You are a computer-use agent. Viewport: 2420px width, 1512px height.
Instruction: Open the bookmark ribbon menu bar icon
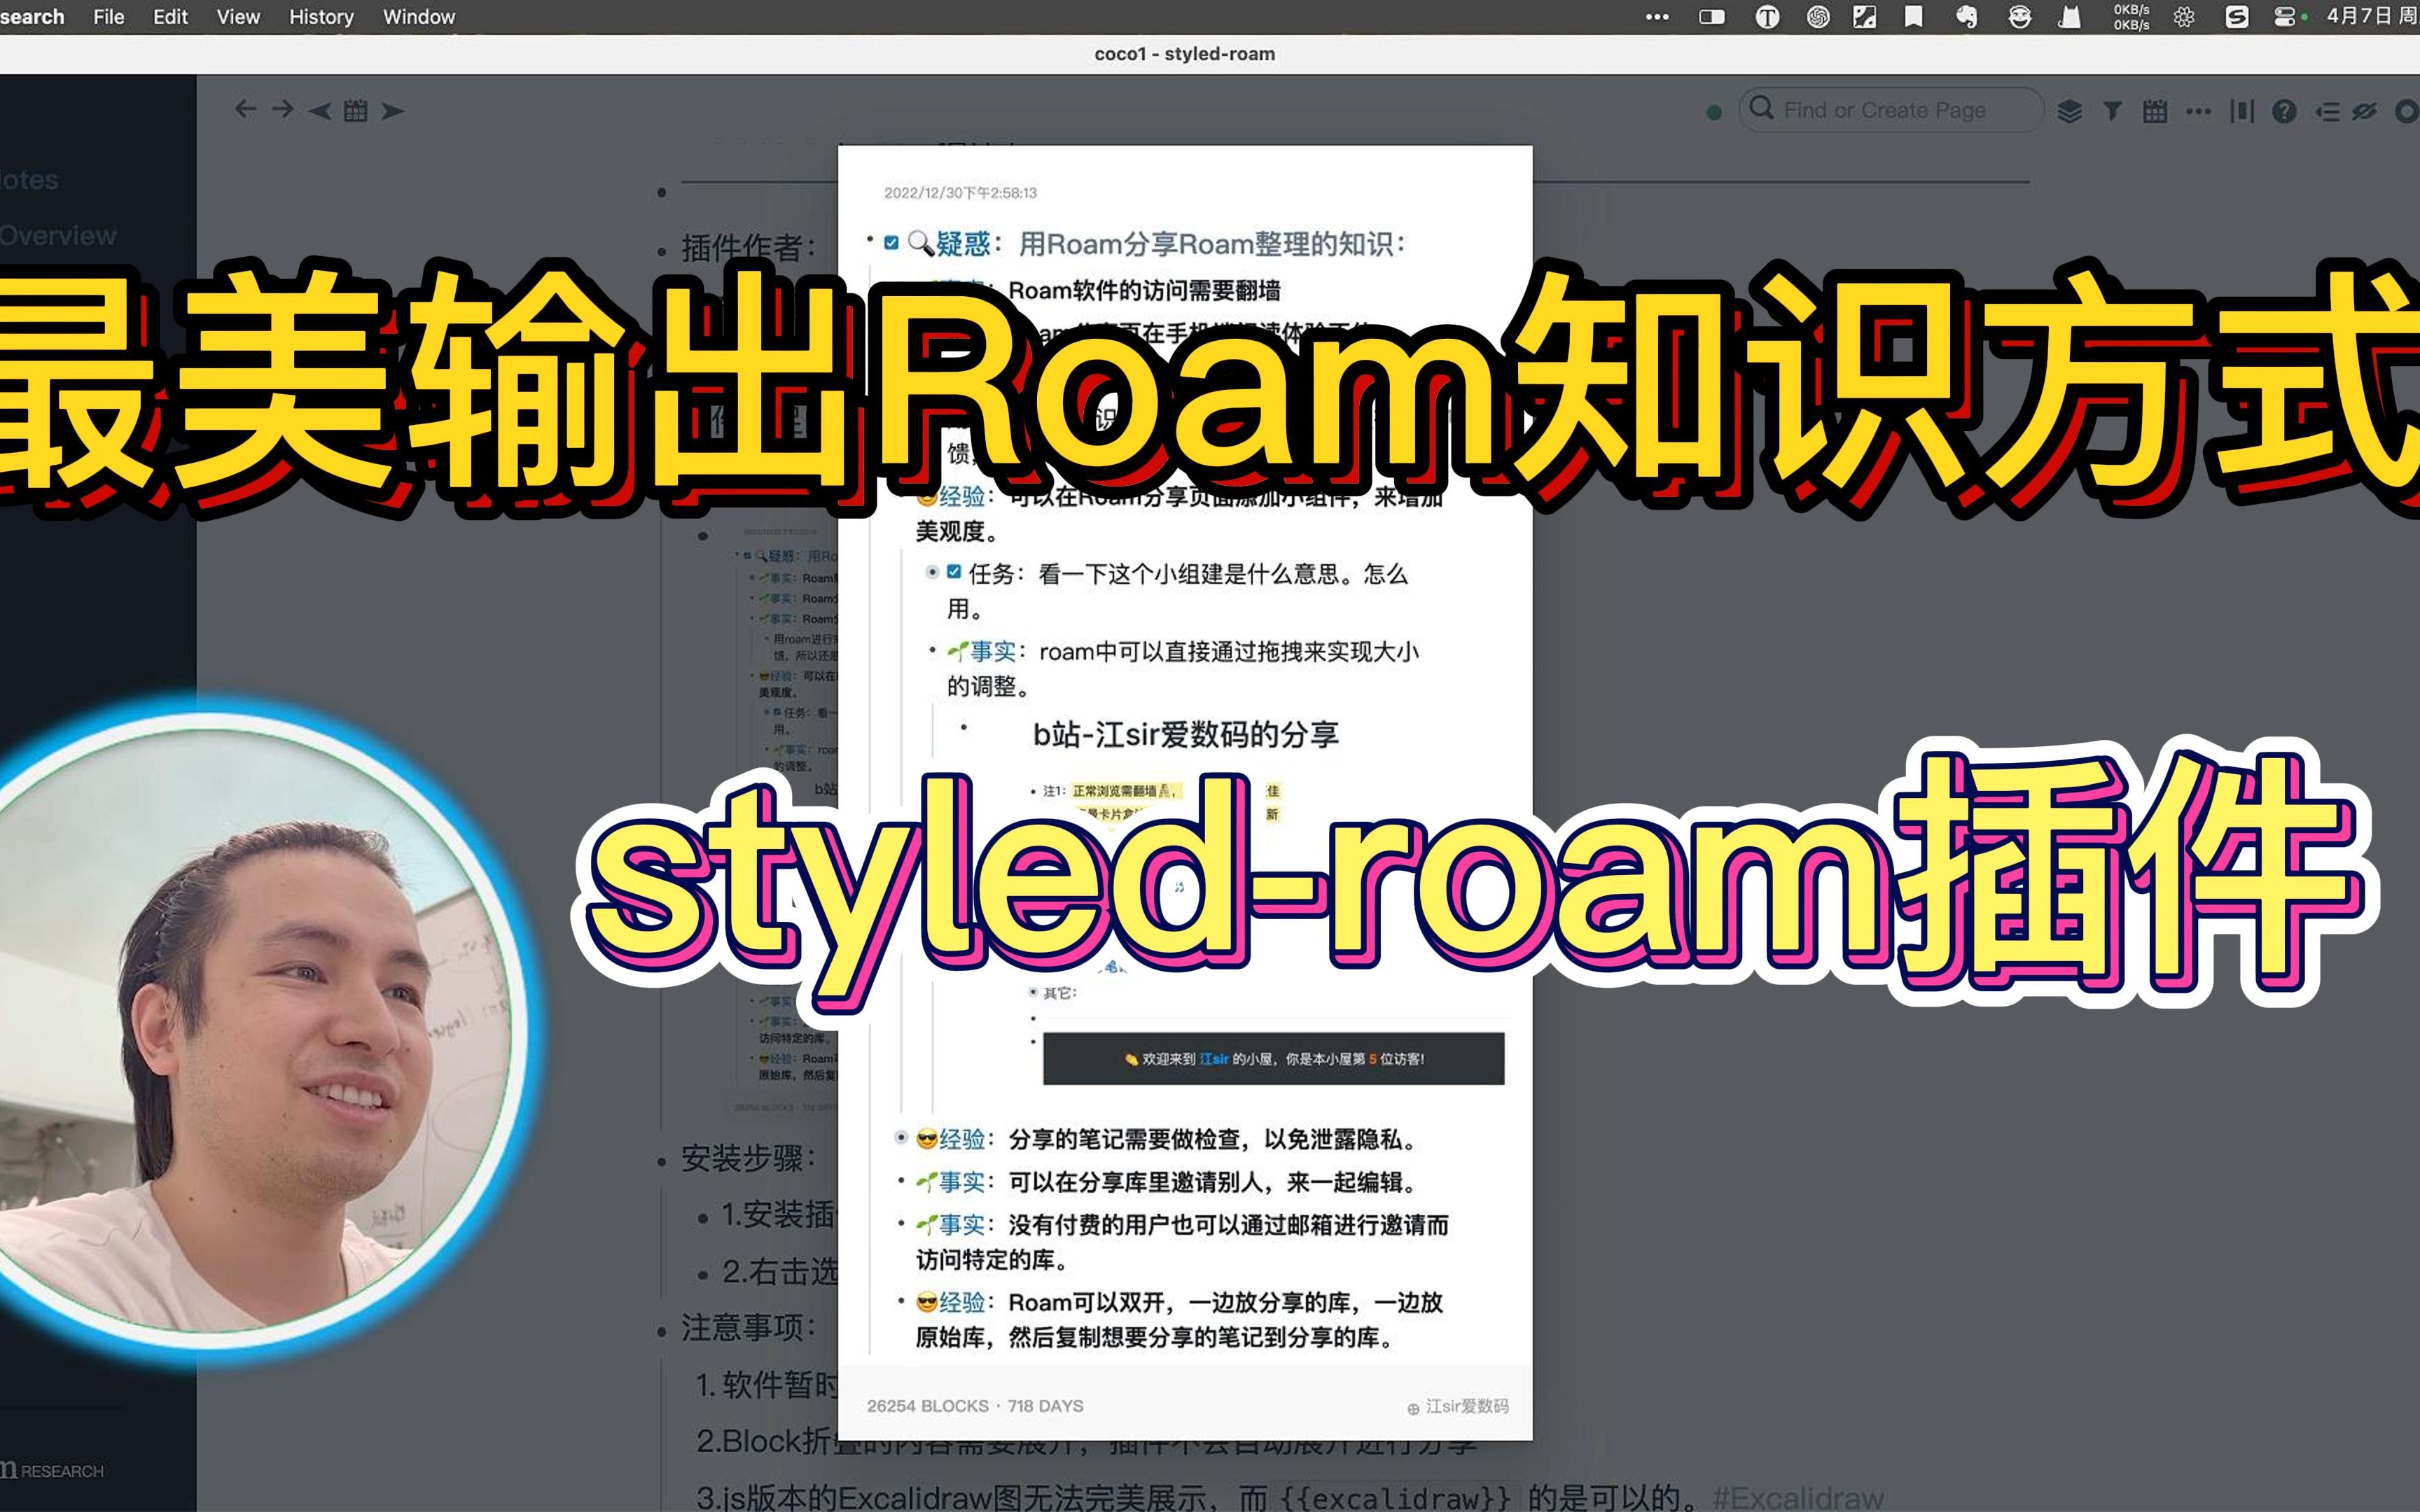1913,17
